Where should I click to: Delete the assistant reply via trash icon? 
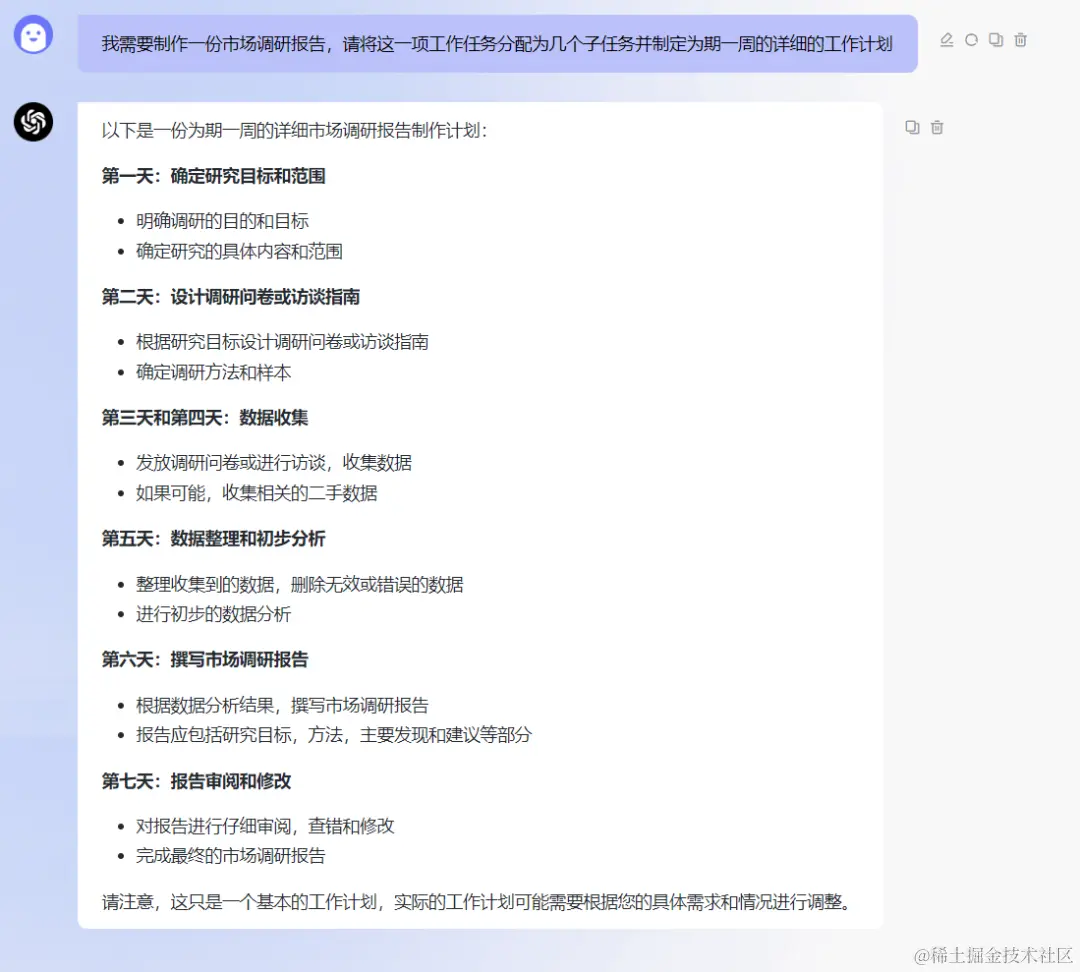[937, 127]
